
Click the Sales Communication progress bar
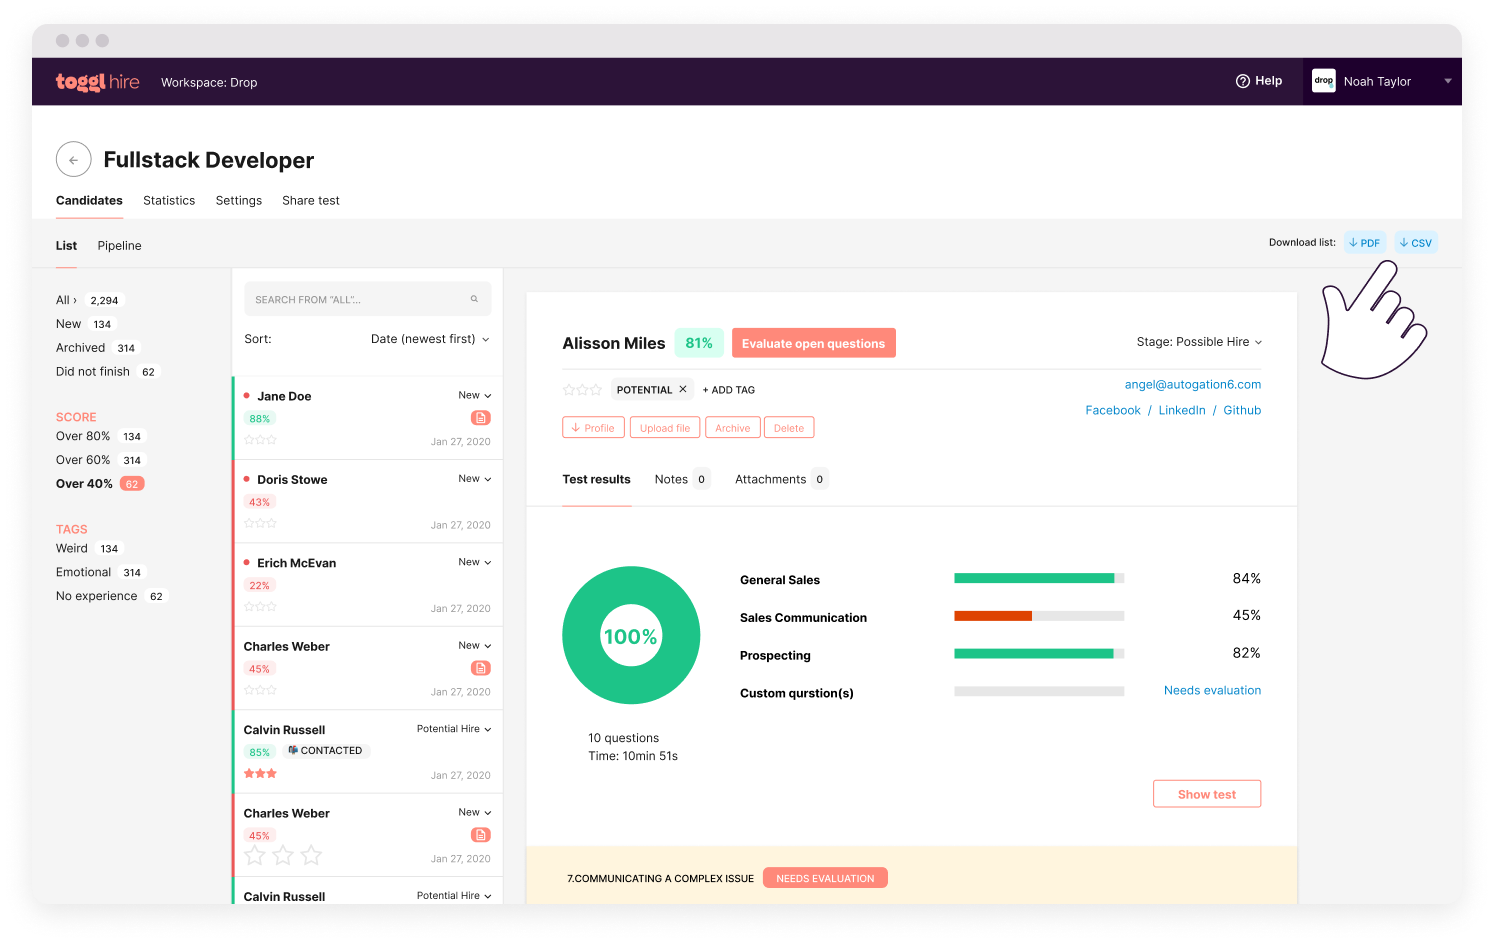coord(1039,616)
